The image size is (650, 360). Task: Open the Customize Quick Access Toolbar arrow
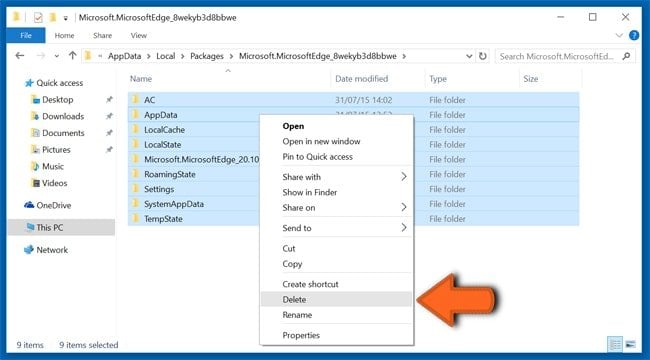65,18
